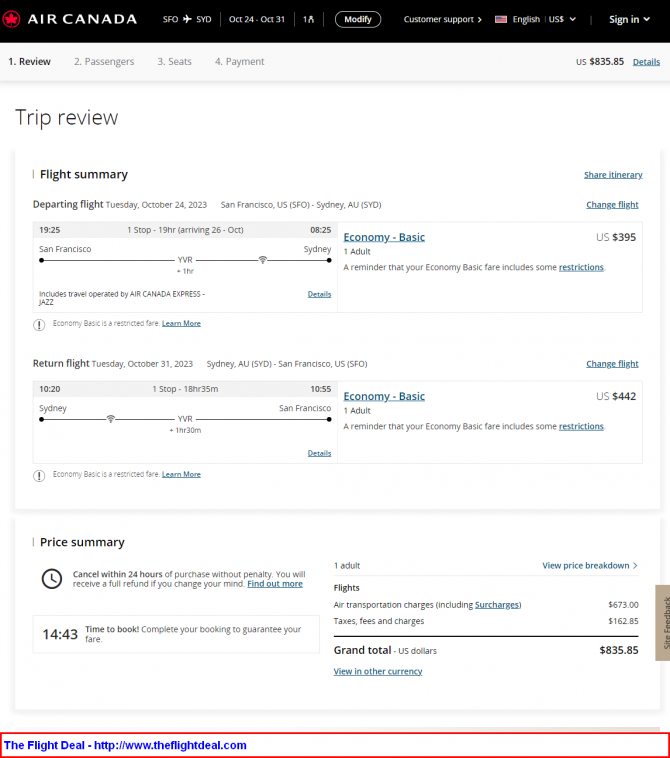The image size is (670, 758).
Task: Click Learn More under departing flight
Action: tap(181, 323)
